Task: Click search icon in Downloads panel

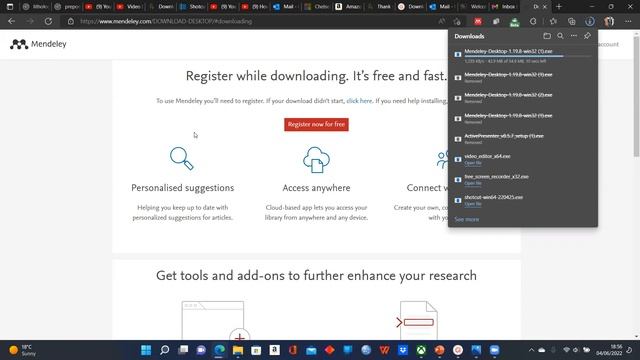Action: [x=560, y=36]
